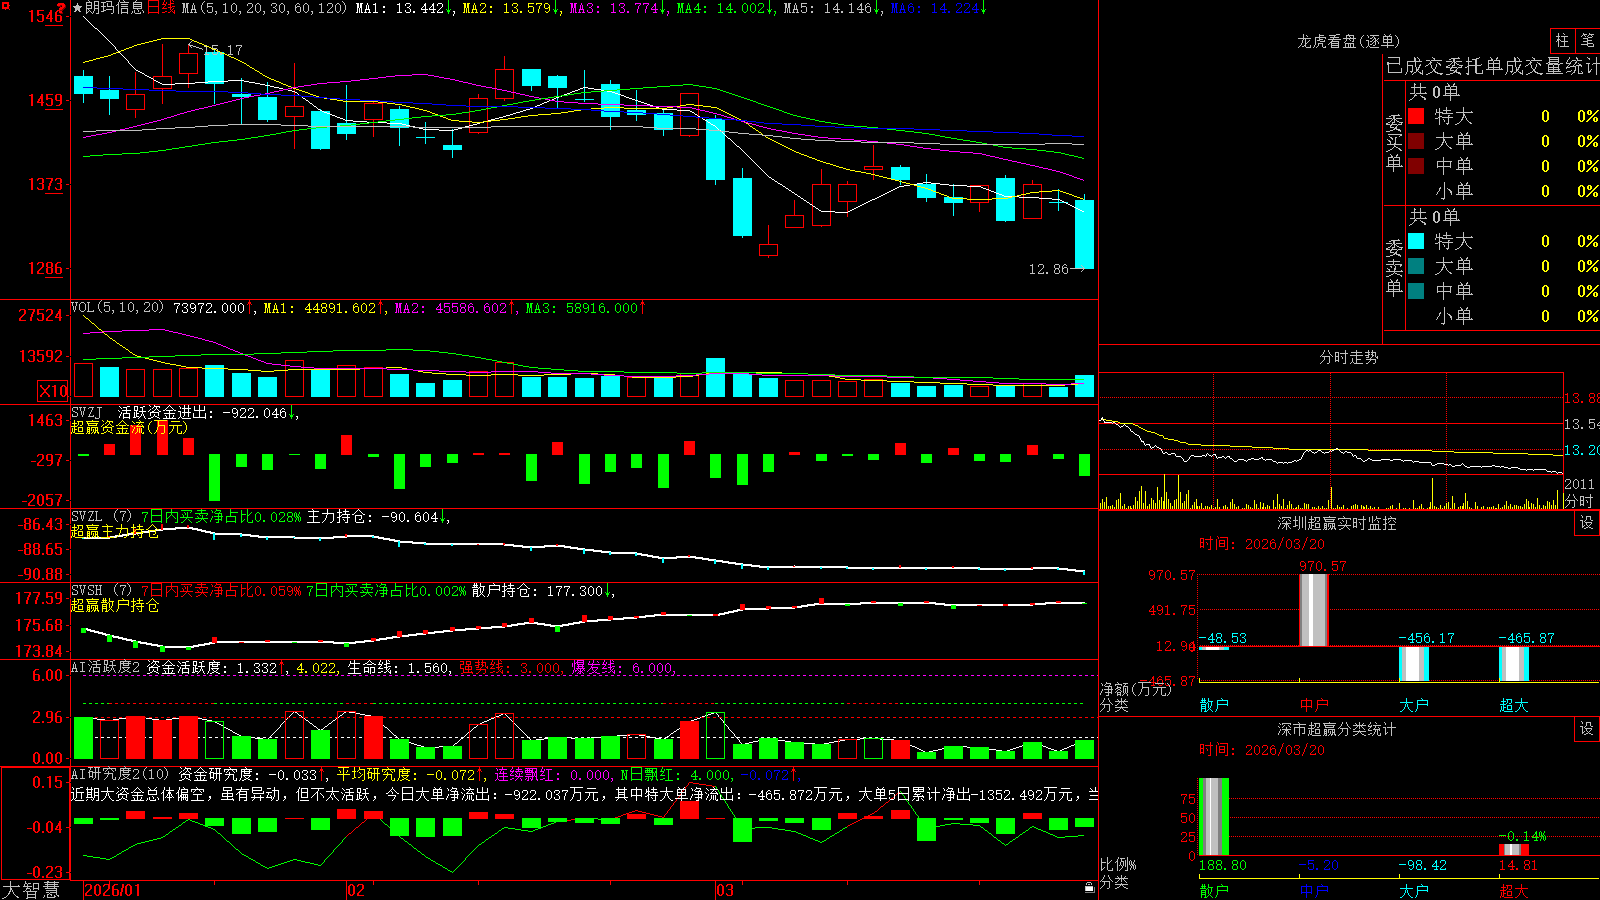The height and width of the screenshot is (900, 1600).
Task: Click the 深圳超赢实时监控 panel title
Action: tap(1336, 523)
